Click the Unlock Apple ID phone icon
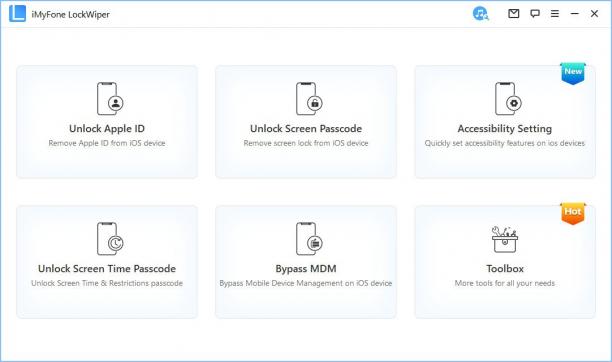Image resolution: width=612 pixels, height=362 pixels. pos(110,99)
